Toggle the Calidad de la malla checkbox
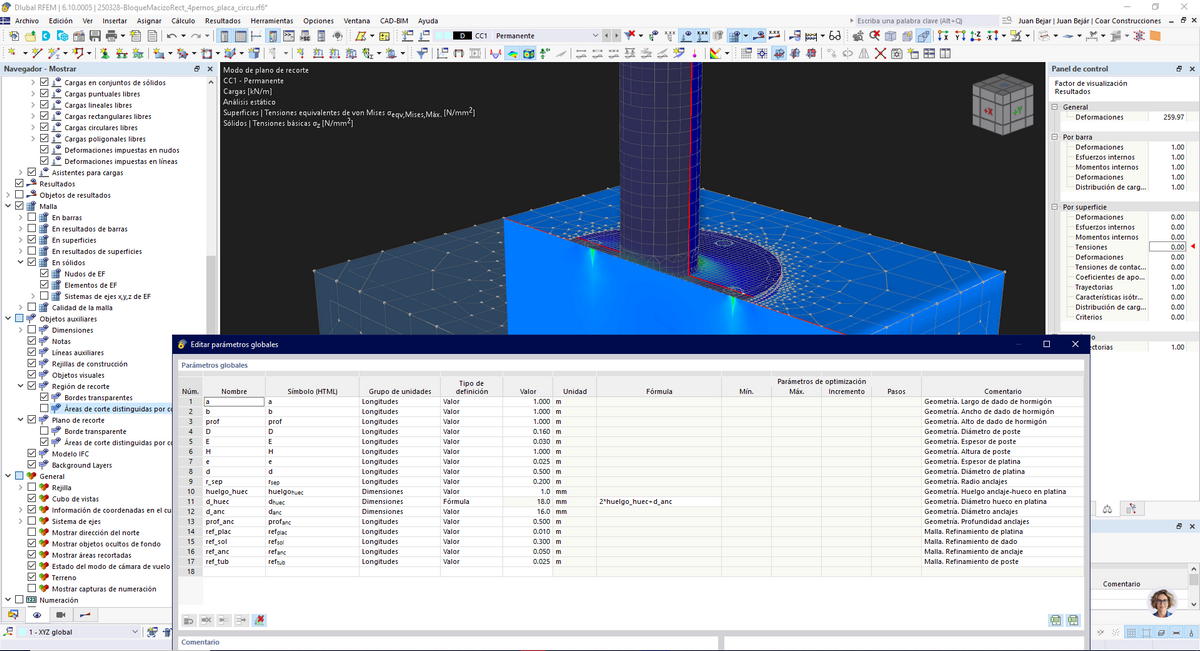Image resolution: width=1200 pixels, height=651 pixels. point(31,308)
